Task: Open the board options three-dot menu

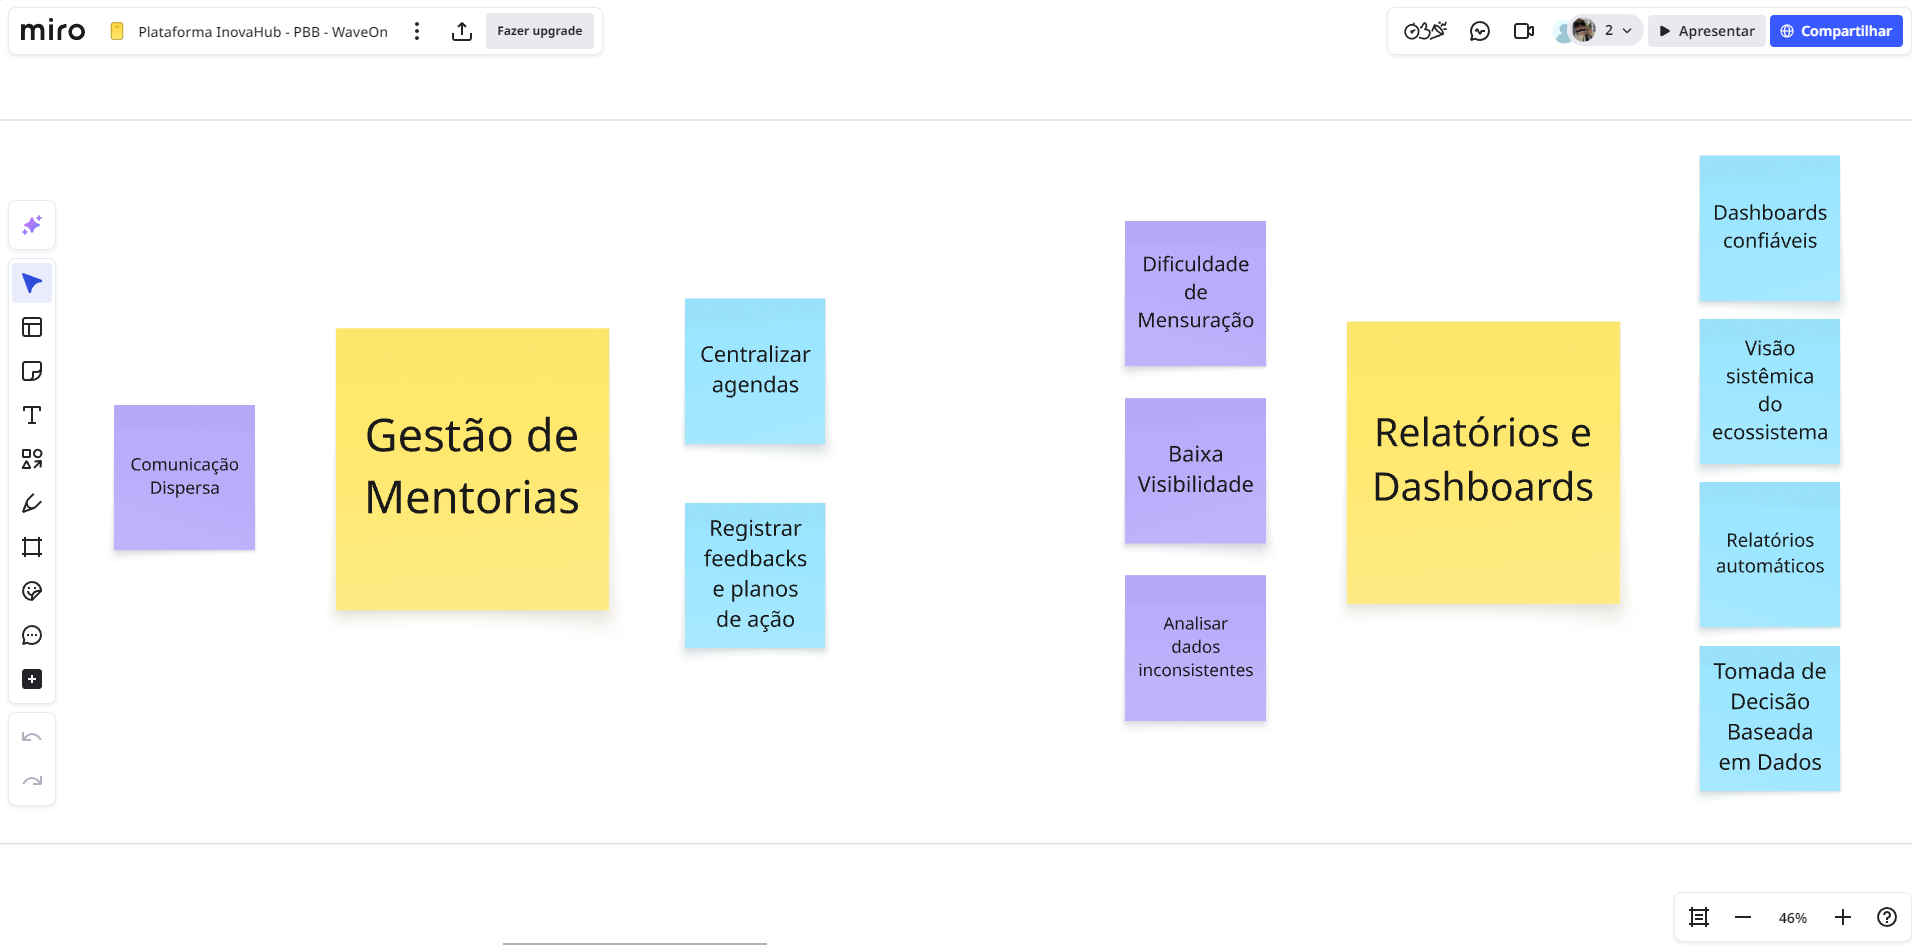Action: point(417,31)
